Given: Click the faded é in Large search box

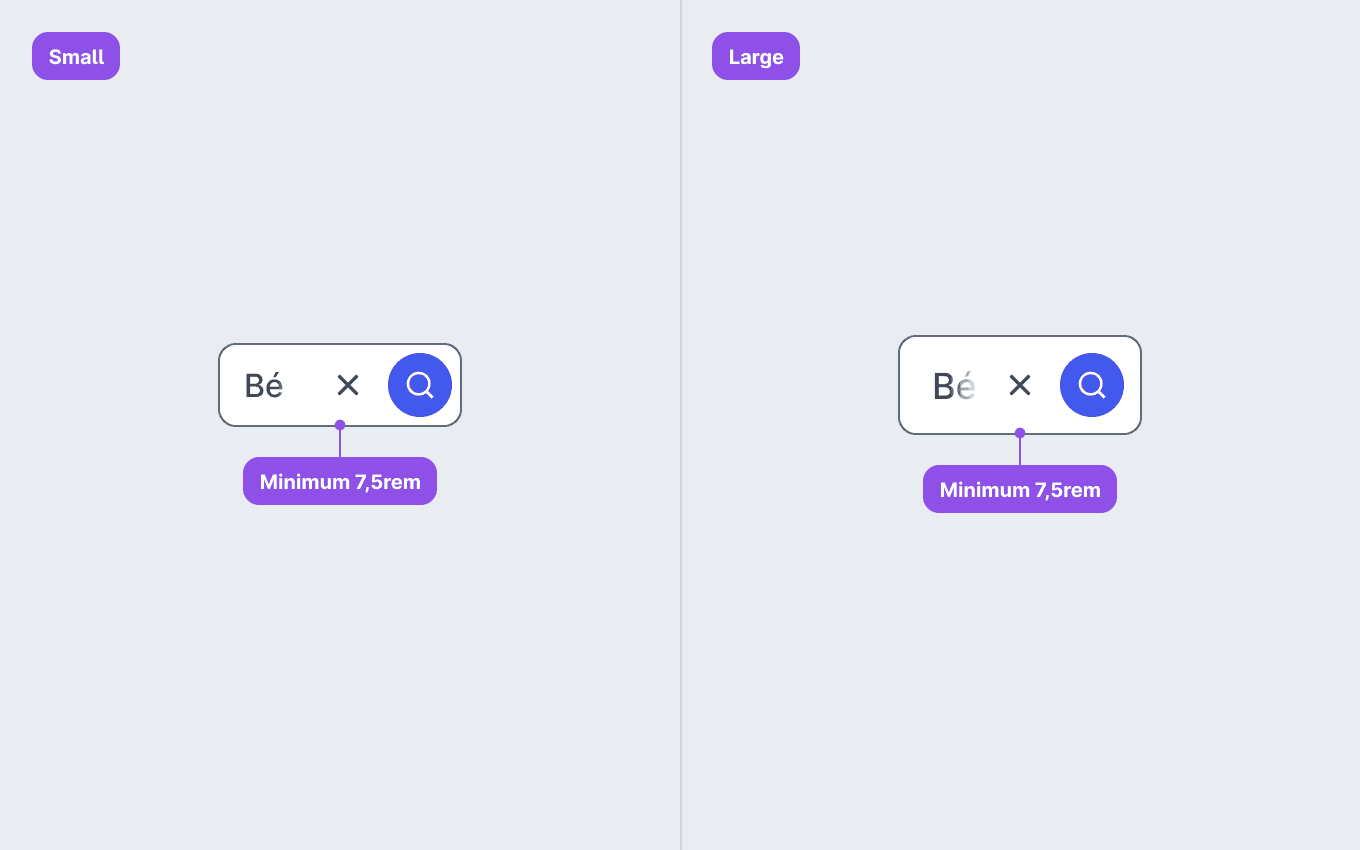Looking at the screenshot, I should (x=966, y=386).
